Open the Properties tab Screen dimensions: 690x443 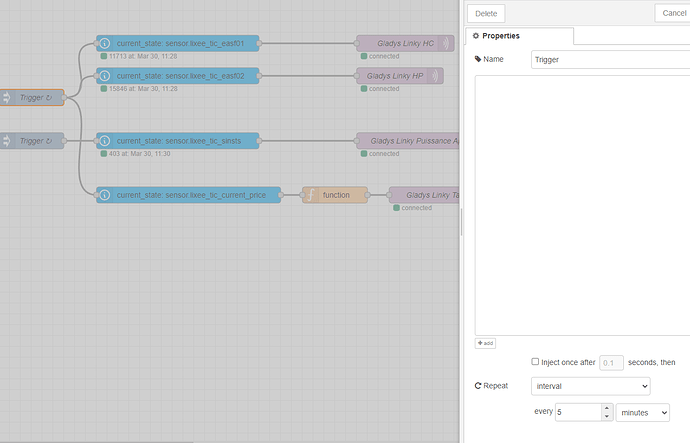pos(520,36)
